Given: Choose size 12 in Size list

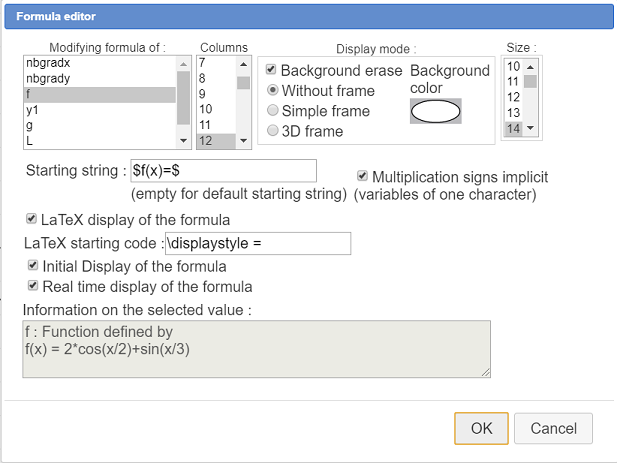Looking at the screenshot, I should coord(514,97).
